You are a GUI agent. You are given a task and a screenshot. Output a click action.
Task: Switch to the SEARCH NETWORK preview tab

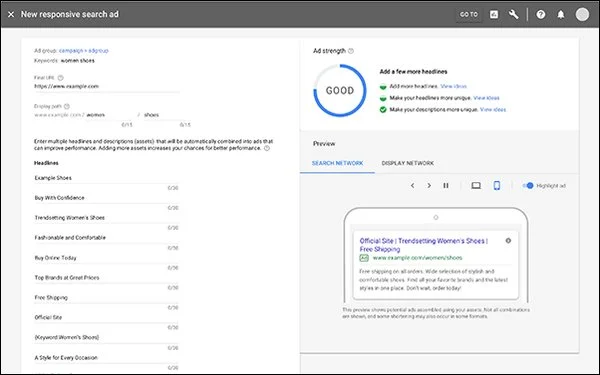point(337,163)
